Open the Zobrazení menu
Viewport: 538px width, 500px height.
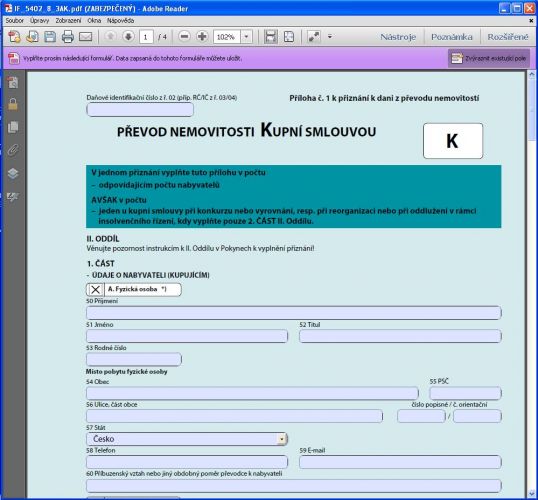[68, 21]
